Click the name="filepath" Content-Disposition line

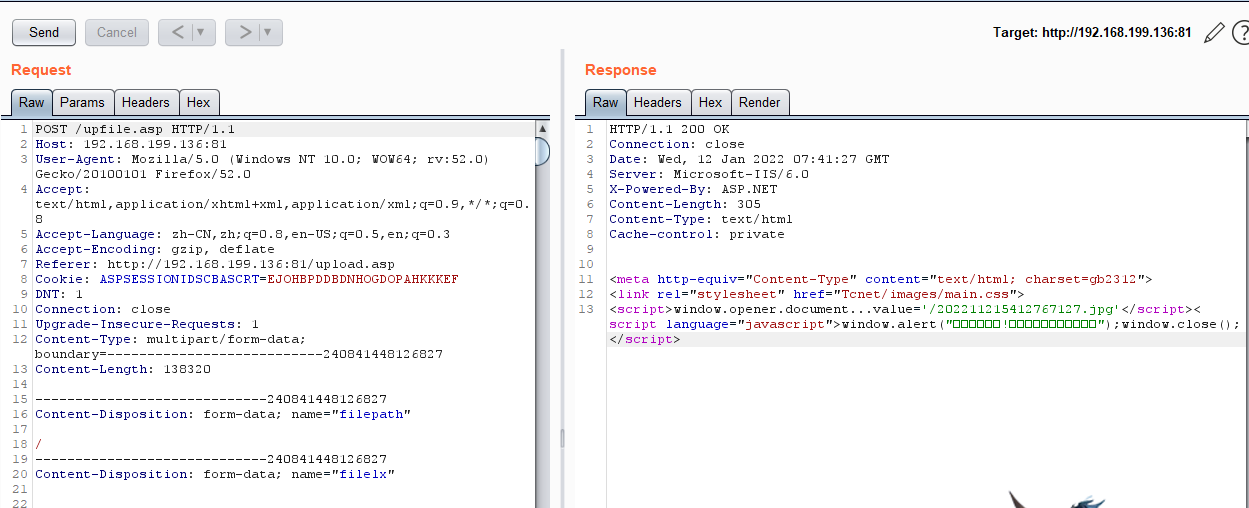pyautogui.click(x=223, y=414)
